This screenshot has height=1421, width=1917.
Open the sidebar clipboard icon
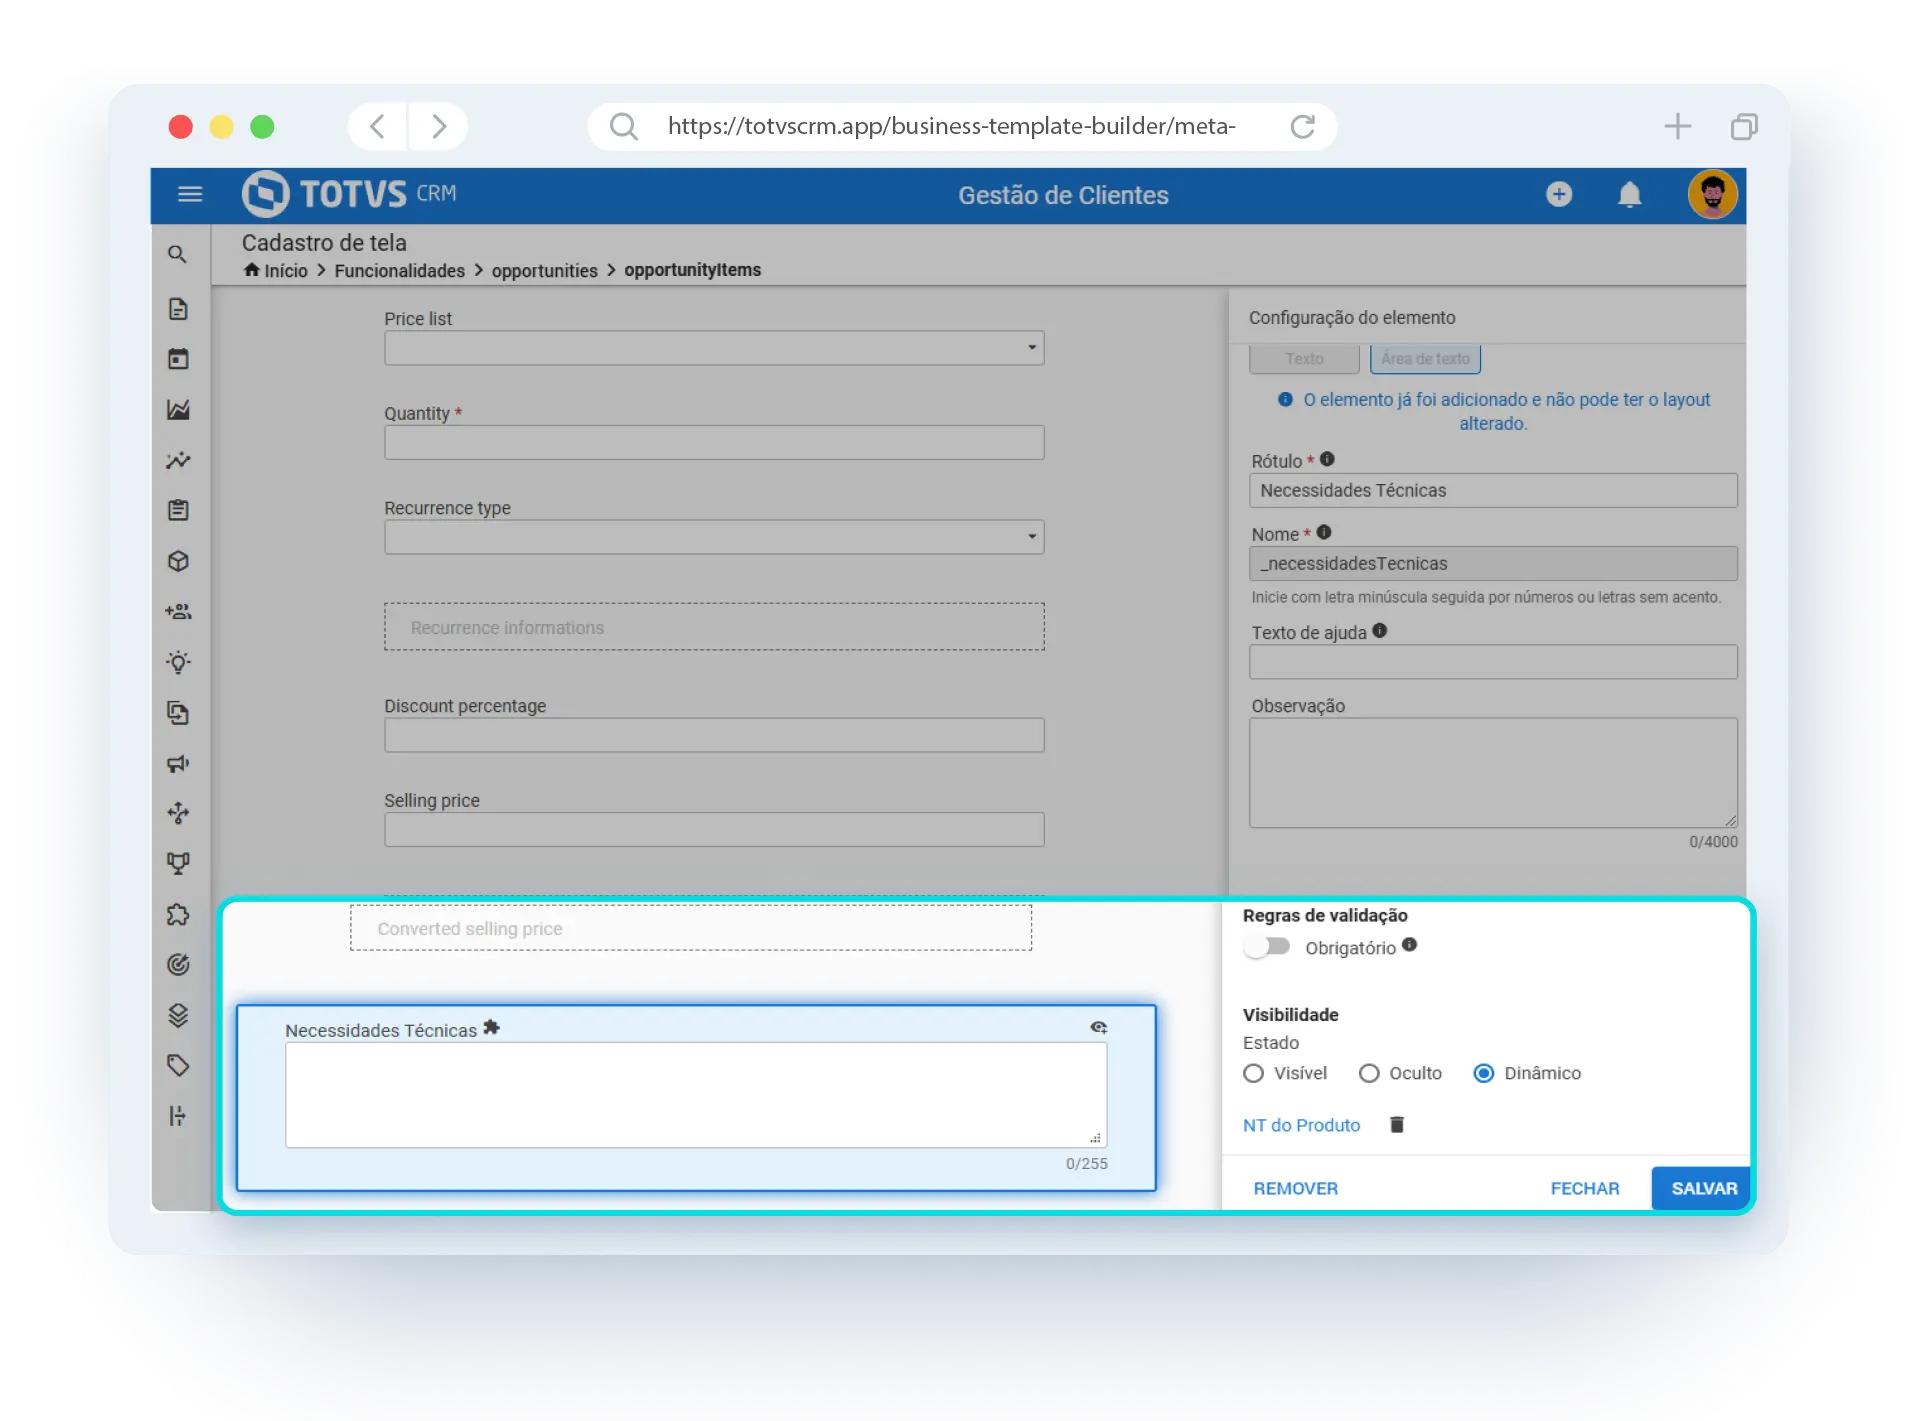point(178,510)
